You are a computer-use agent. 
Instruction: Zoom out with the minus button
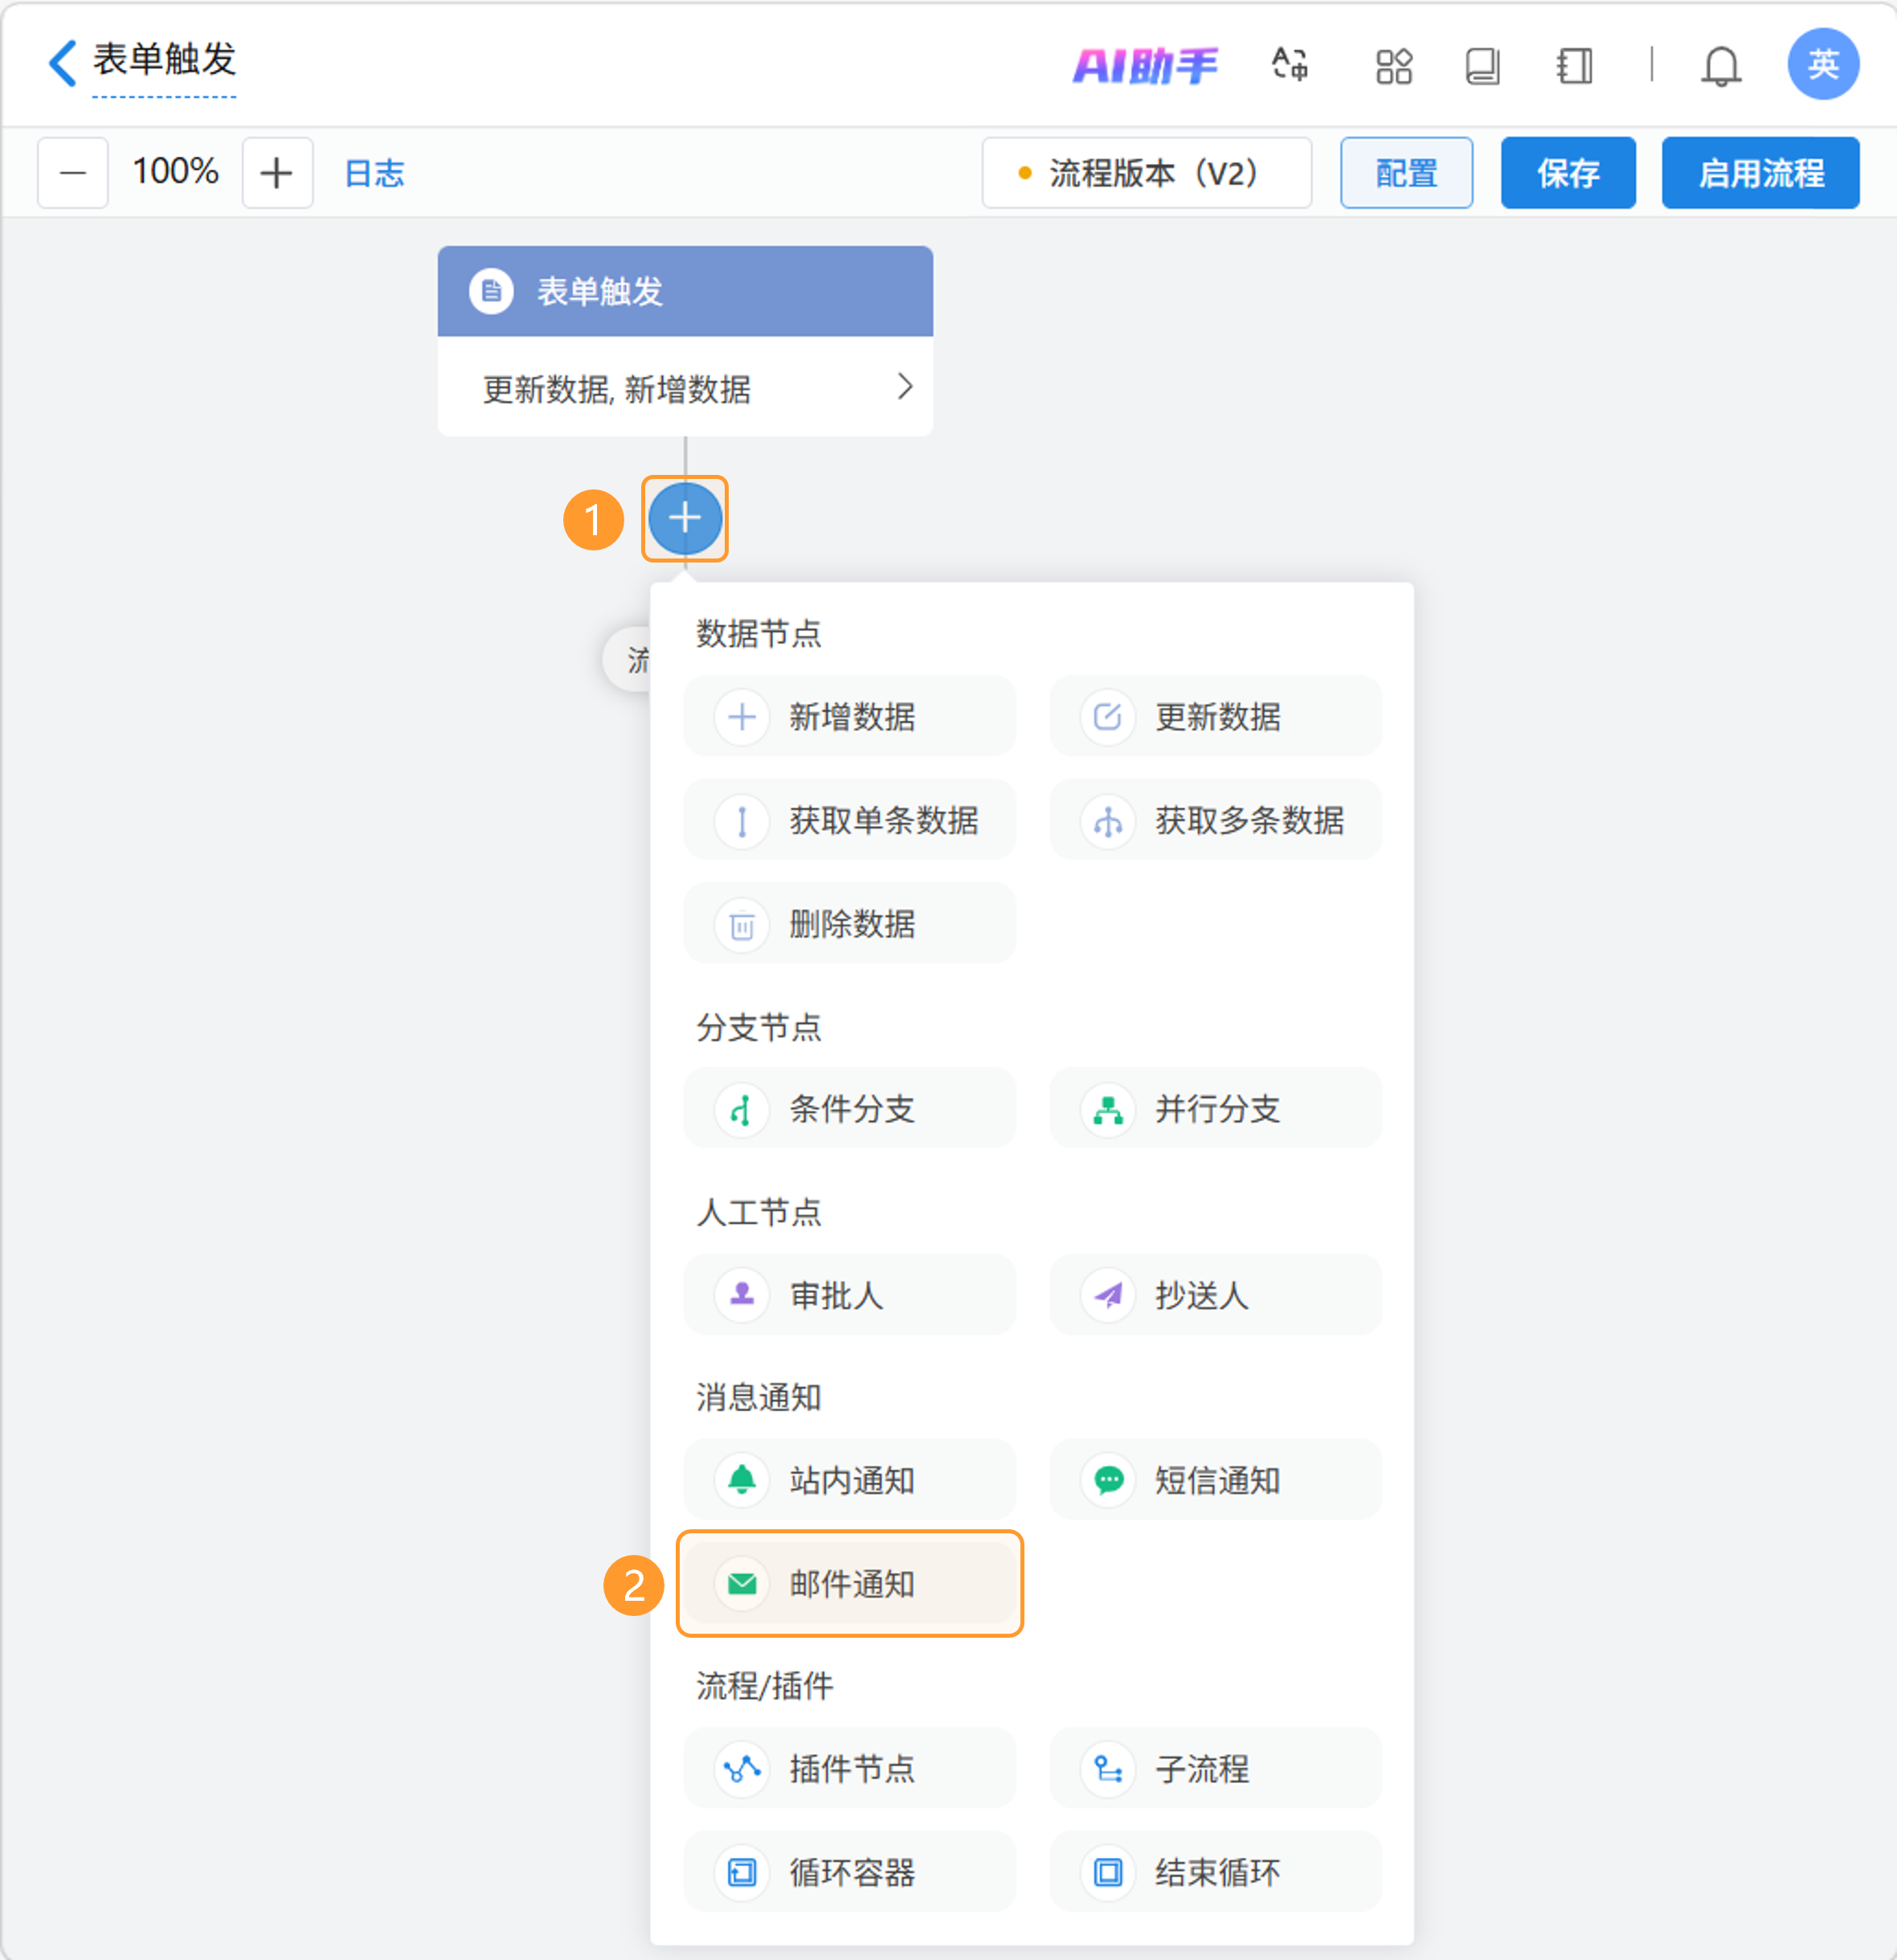73,173
